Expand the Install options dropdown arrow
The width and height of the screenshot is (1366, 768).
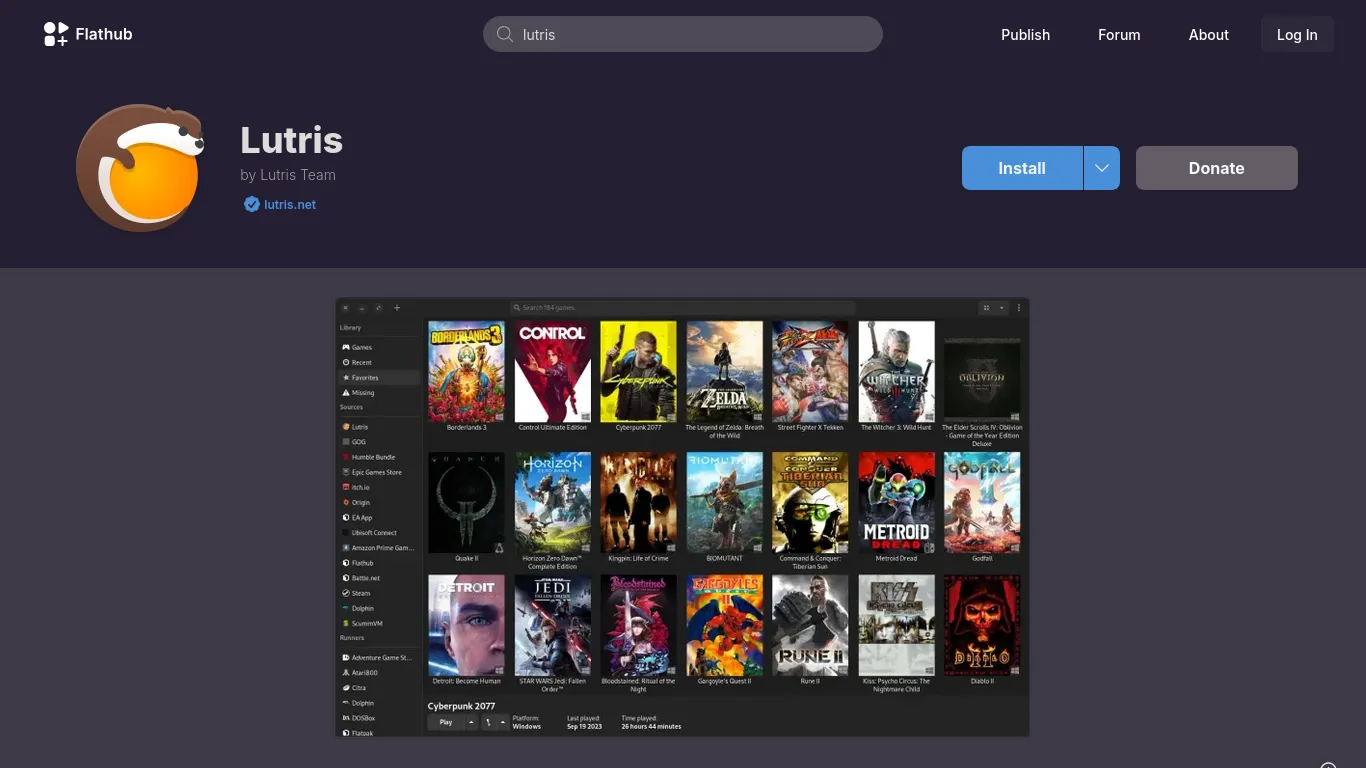pyautogui.click(x=1101, y=168)
